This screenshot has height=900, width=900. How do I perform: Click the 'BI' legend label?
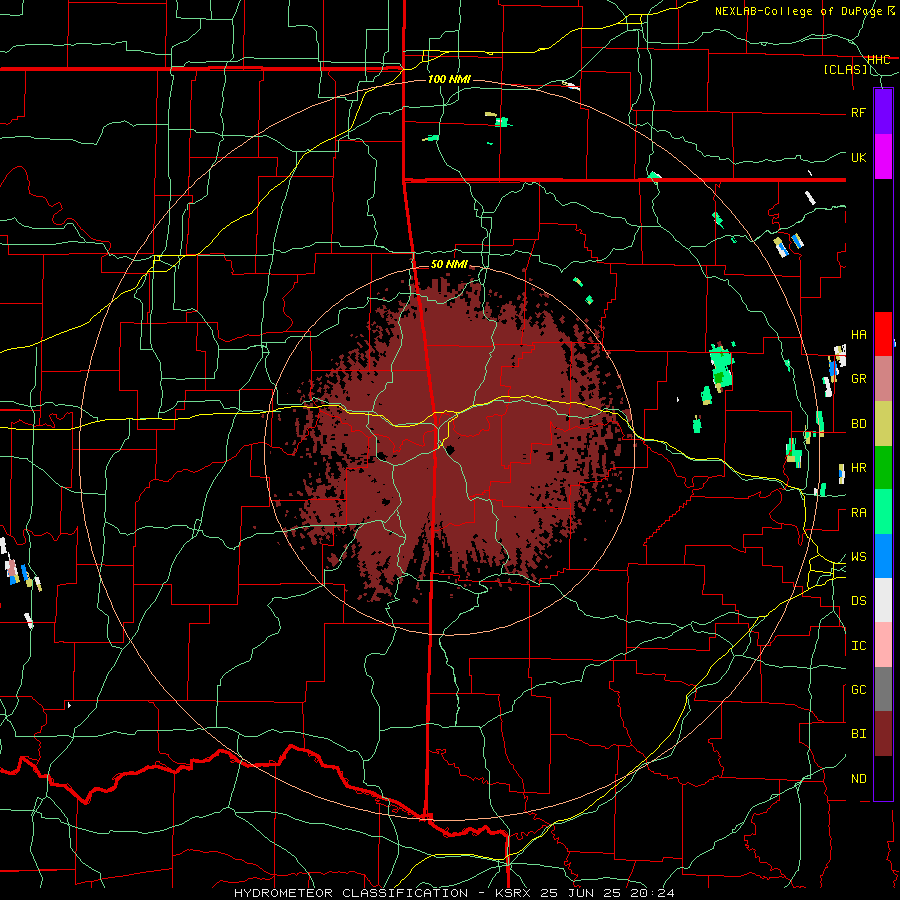858,734
